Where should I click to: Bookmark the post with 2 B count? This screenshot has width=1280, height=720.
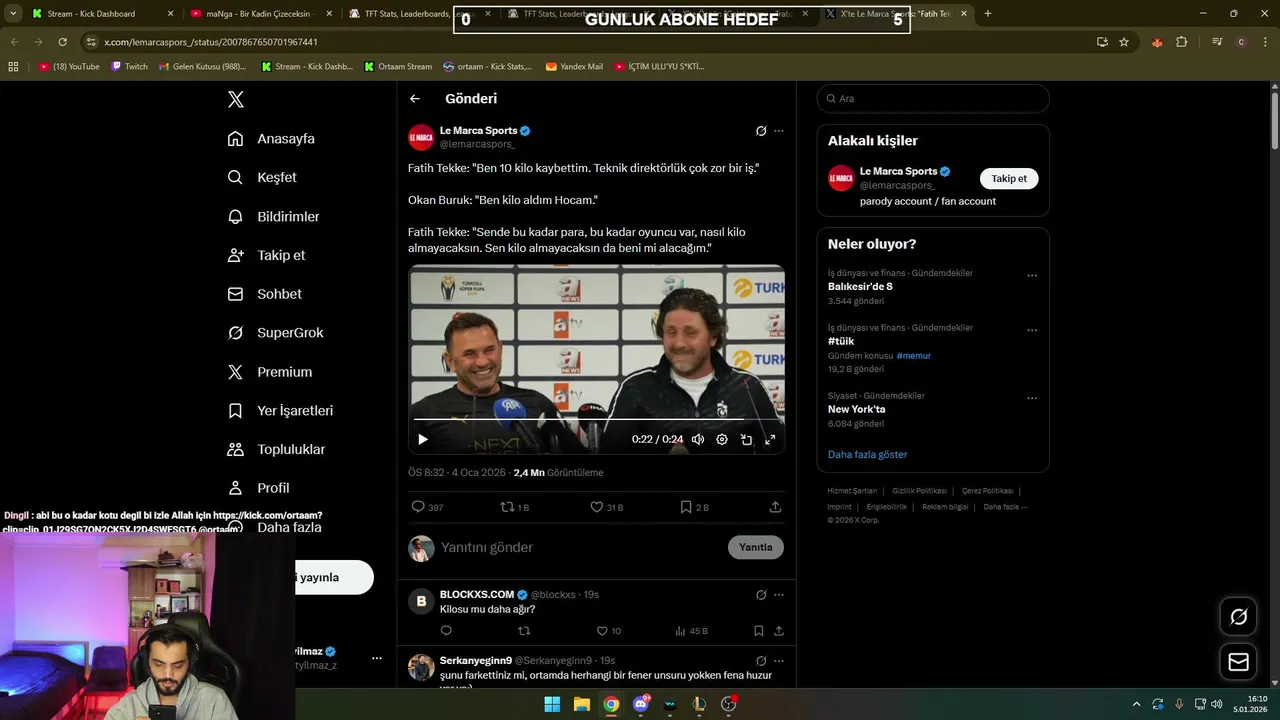coord(694,507)
